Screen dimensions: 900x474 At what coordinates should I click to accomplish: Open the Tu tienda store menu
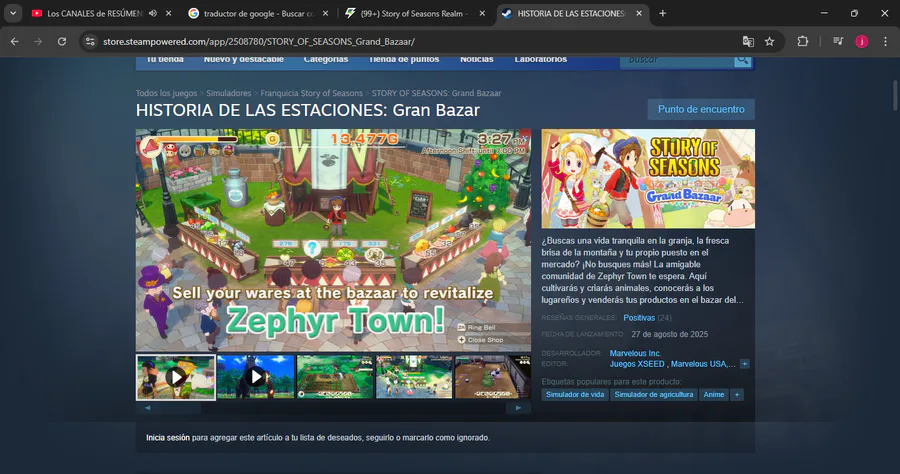pyautogui.click(x=165, y=60)
